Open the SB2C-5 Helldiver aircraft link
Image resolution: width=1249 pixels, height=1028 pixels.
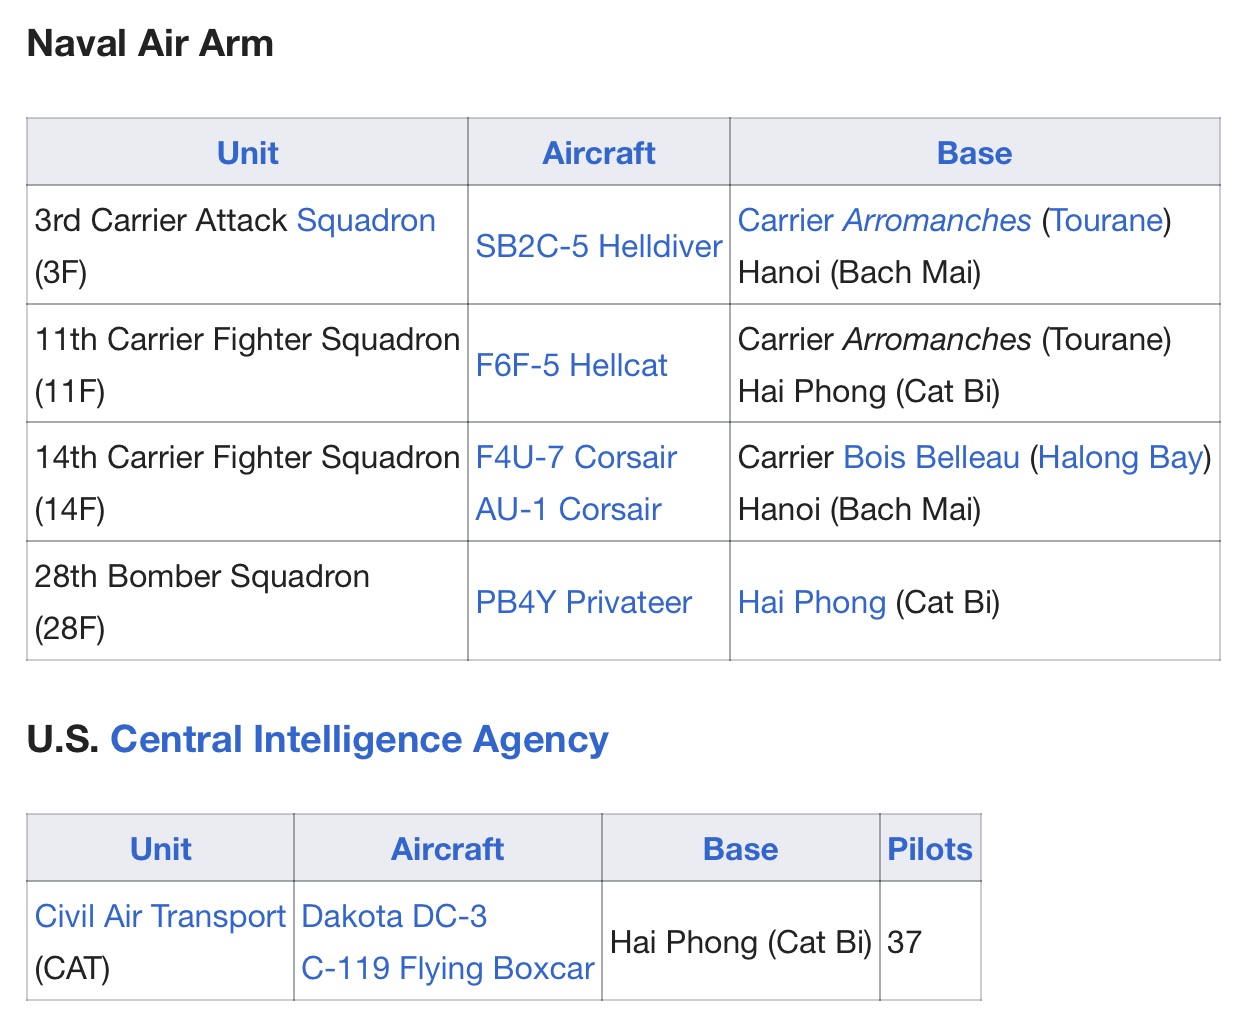tap(599, 246)
